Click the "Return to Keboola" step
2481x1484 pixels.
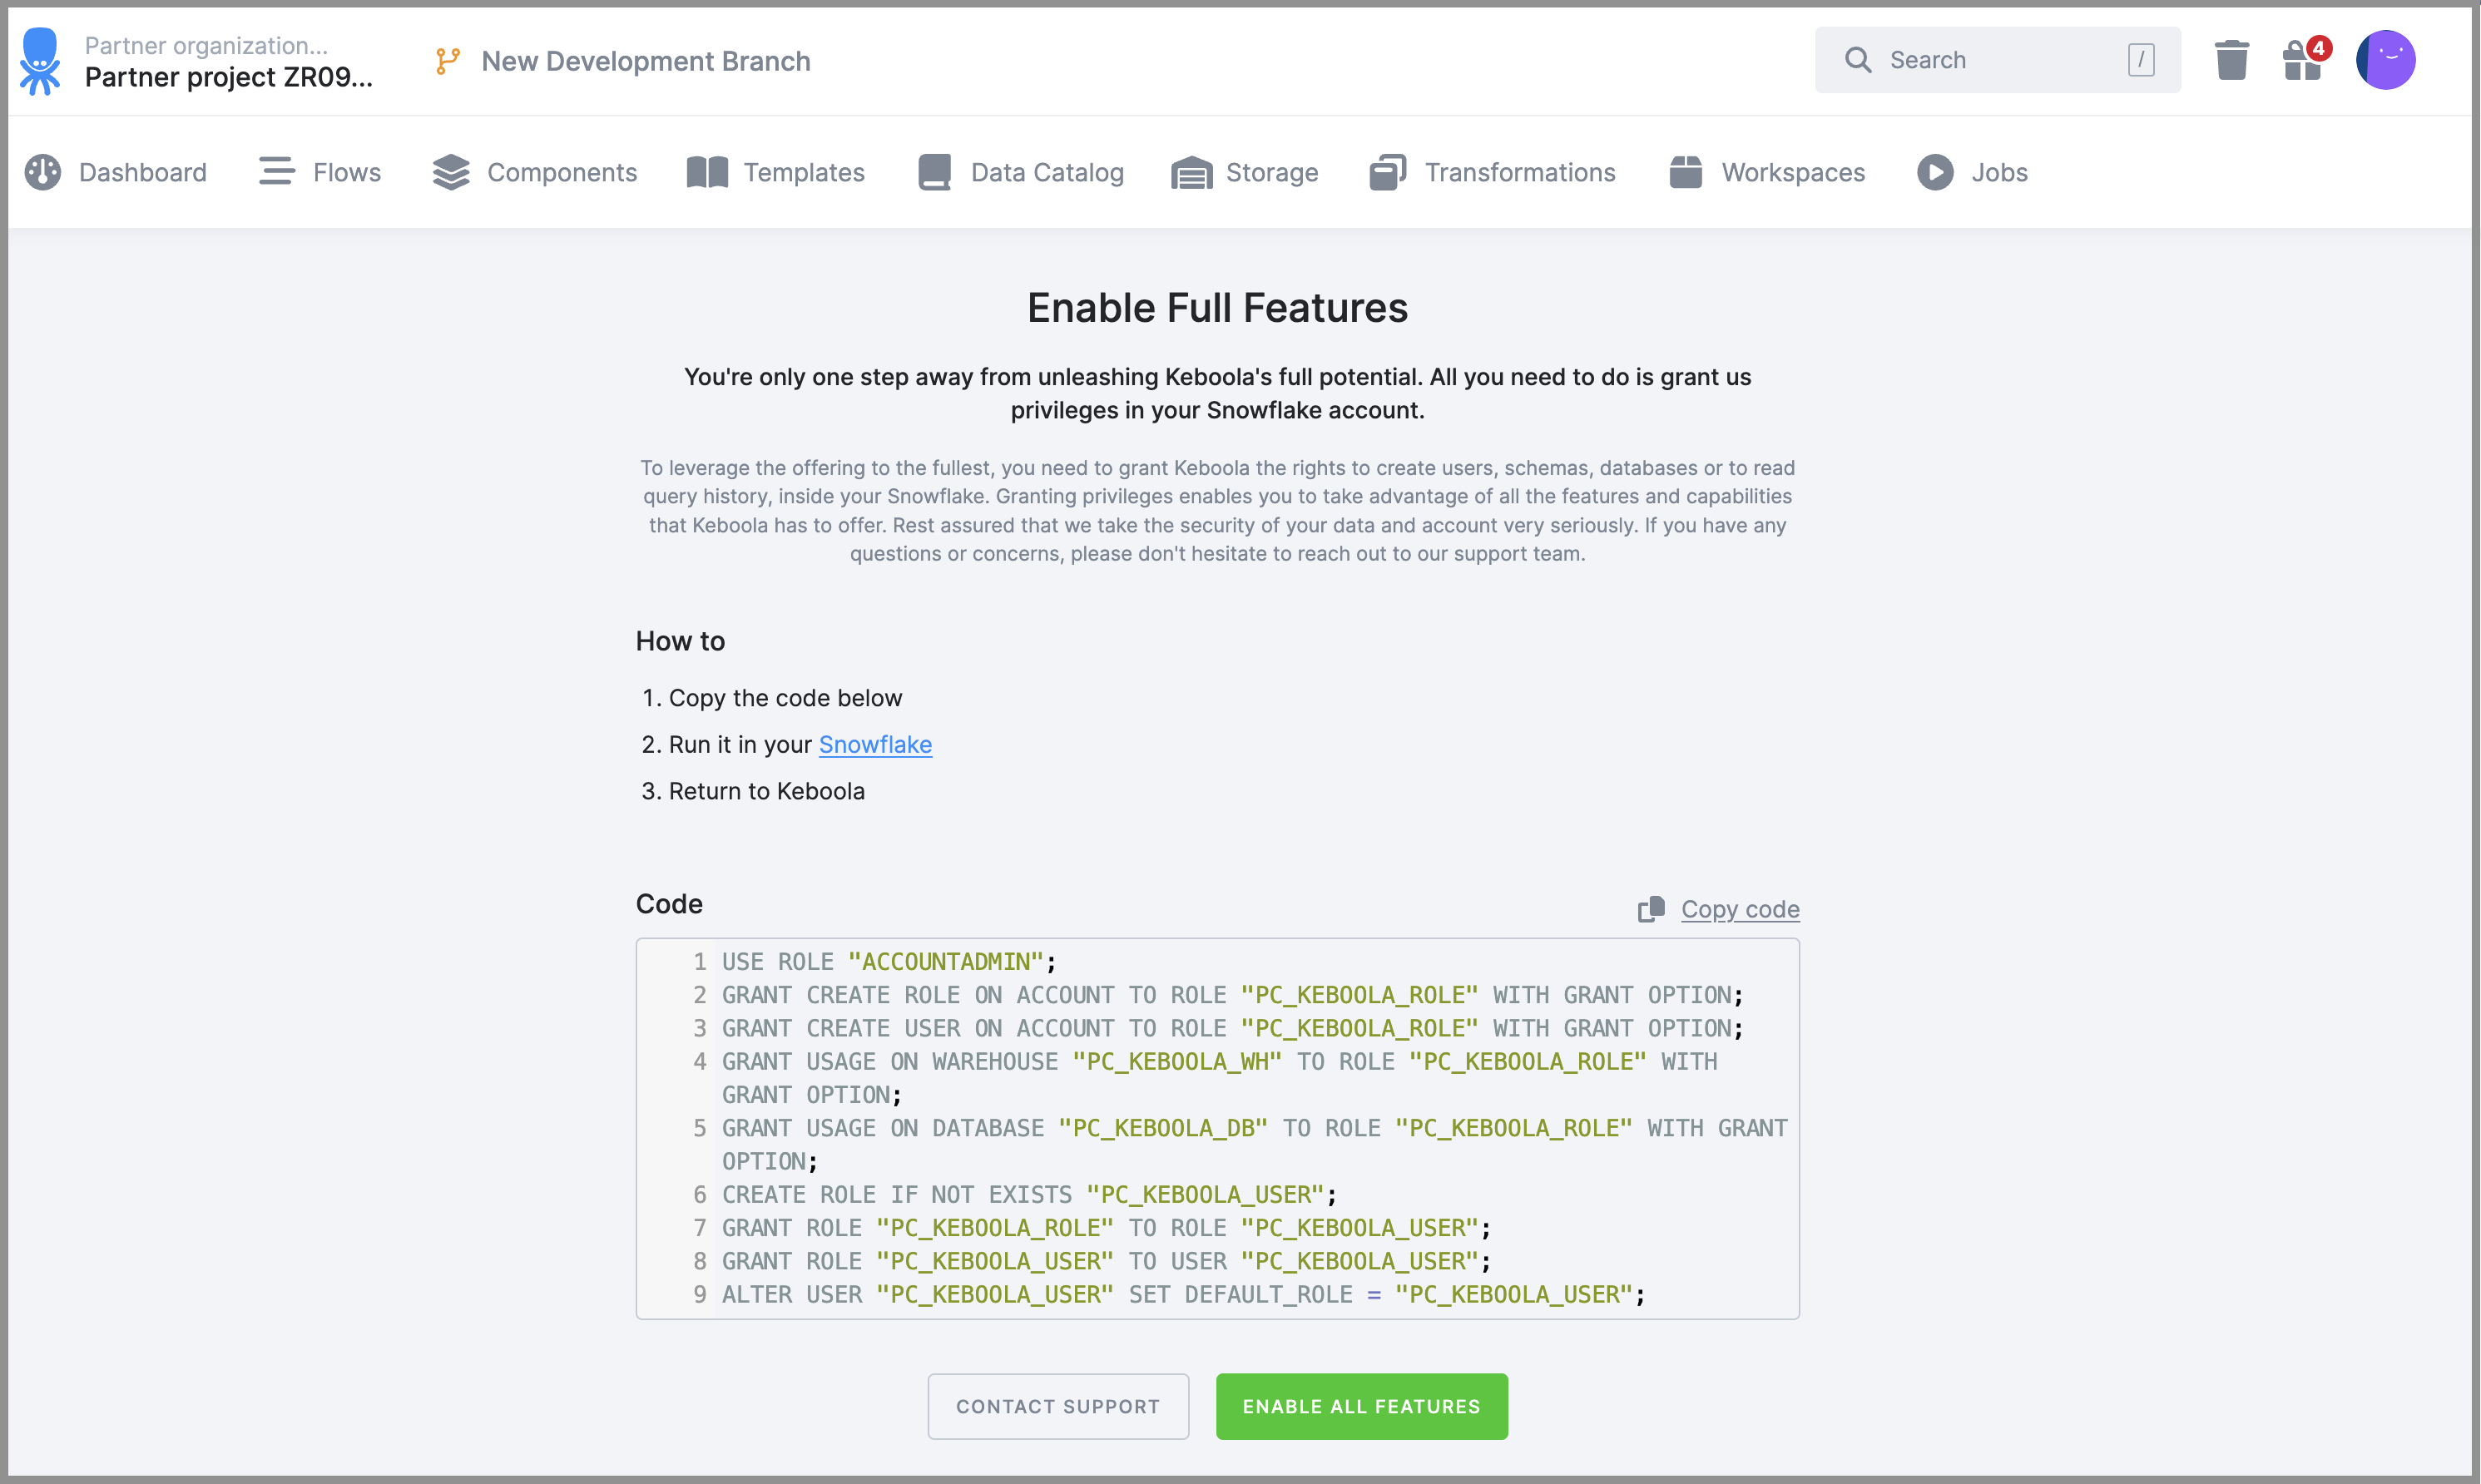pos(767,791)
